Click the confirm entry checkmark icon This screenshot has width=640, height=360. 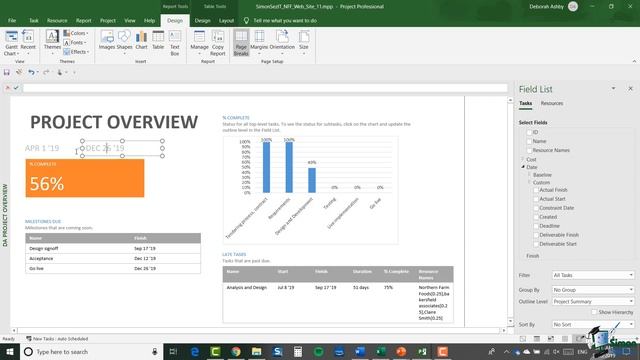point(16,88)
